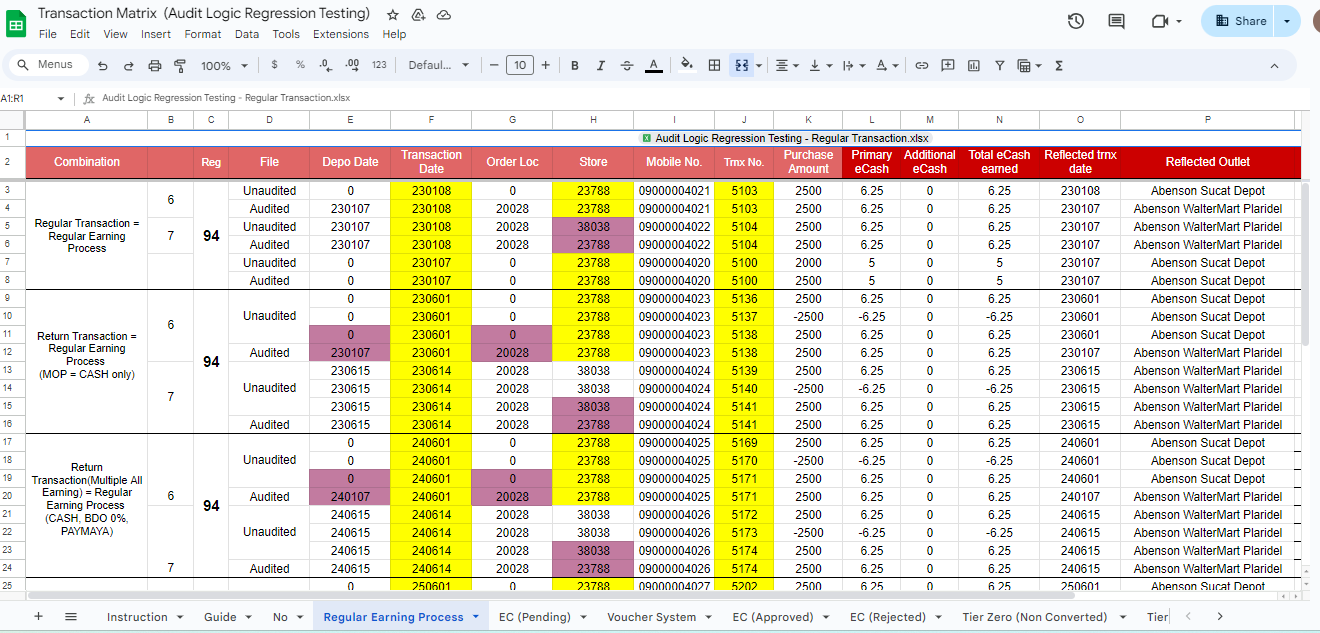The width and height of the screenshot is (1320, 633).
Task: Click the move to folder icon
Action: click(x=419, y=15)
